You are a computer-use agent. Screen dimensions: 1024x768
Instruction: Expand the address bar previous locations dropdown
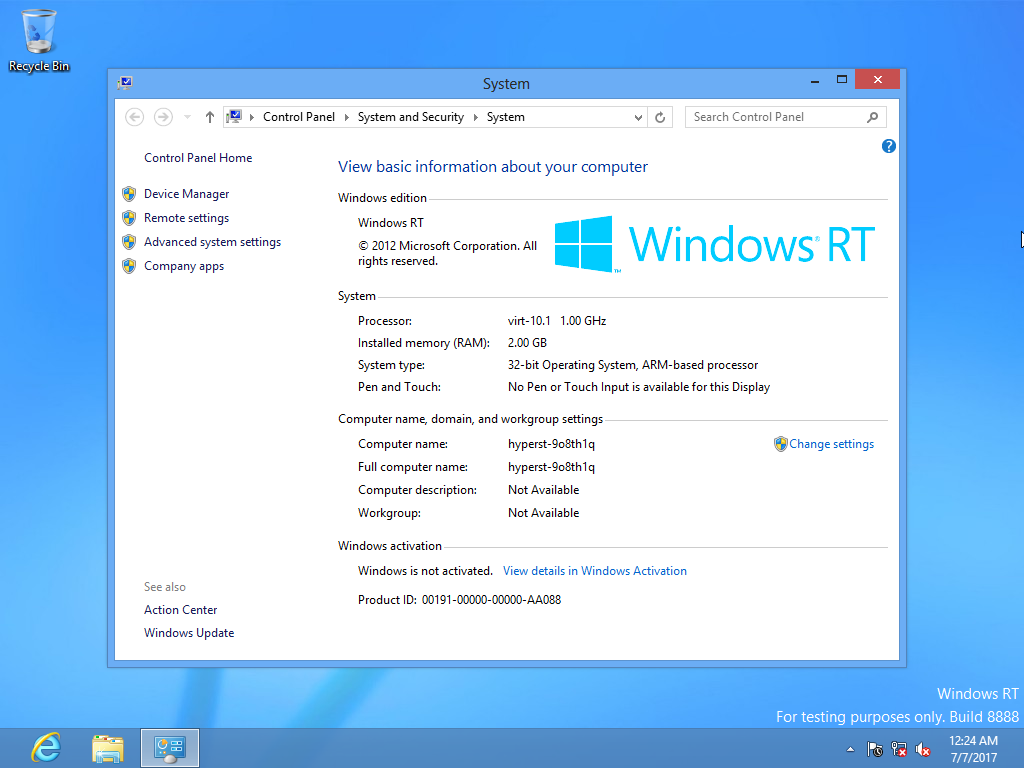pos(639,117)
